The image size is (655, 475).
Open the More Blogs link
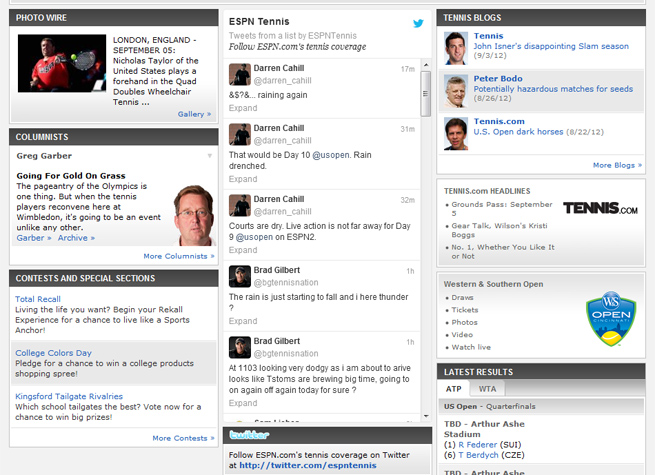click(617, 165)
